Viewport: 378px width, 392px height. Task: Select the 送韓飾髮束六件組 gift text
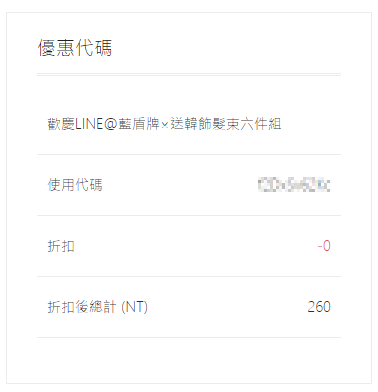pyautogui.click(x=226, y=124)
